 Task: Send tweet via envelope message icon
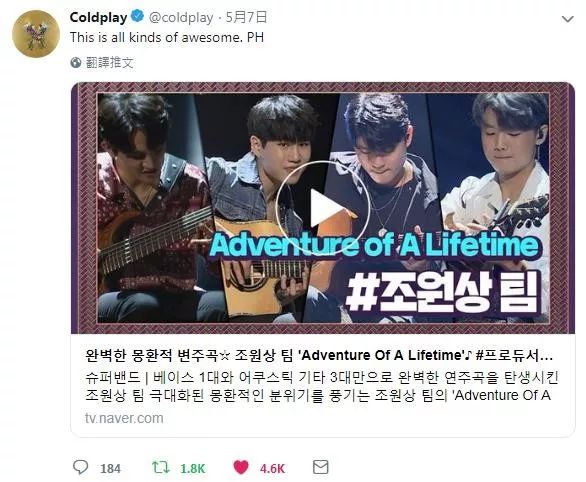[321, 467]
